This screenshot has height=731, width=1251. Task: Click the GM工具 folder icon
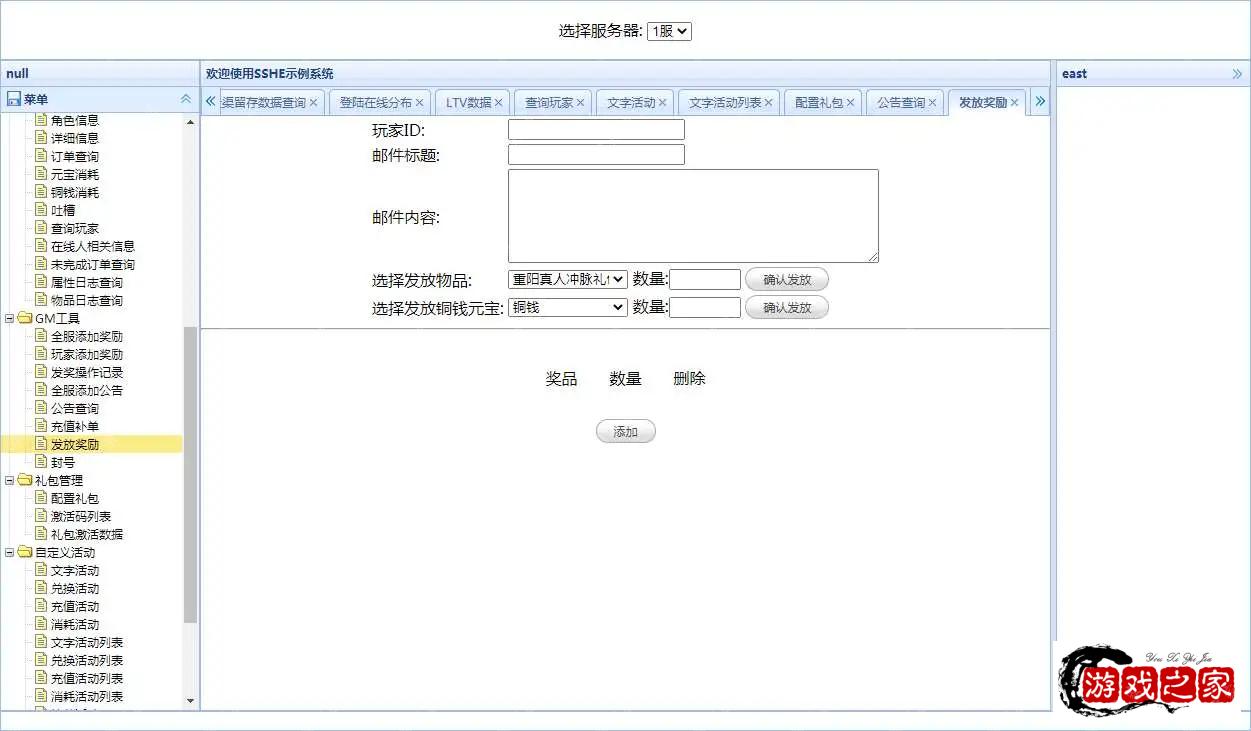point(25,320)
